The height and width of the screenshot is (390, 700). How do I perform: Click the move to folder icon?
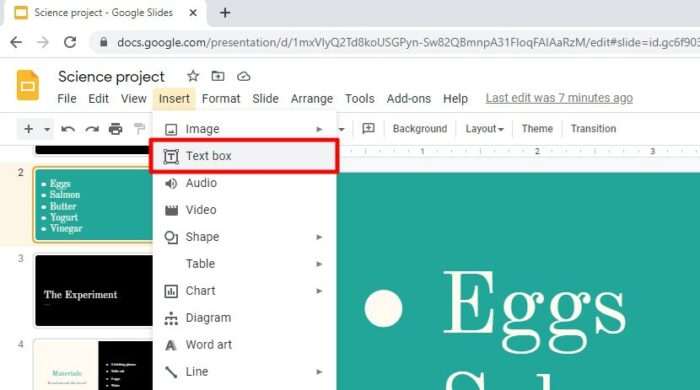(x=218, y=76)
